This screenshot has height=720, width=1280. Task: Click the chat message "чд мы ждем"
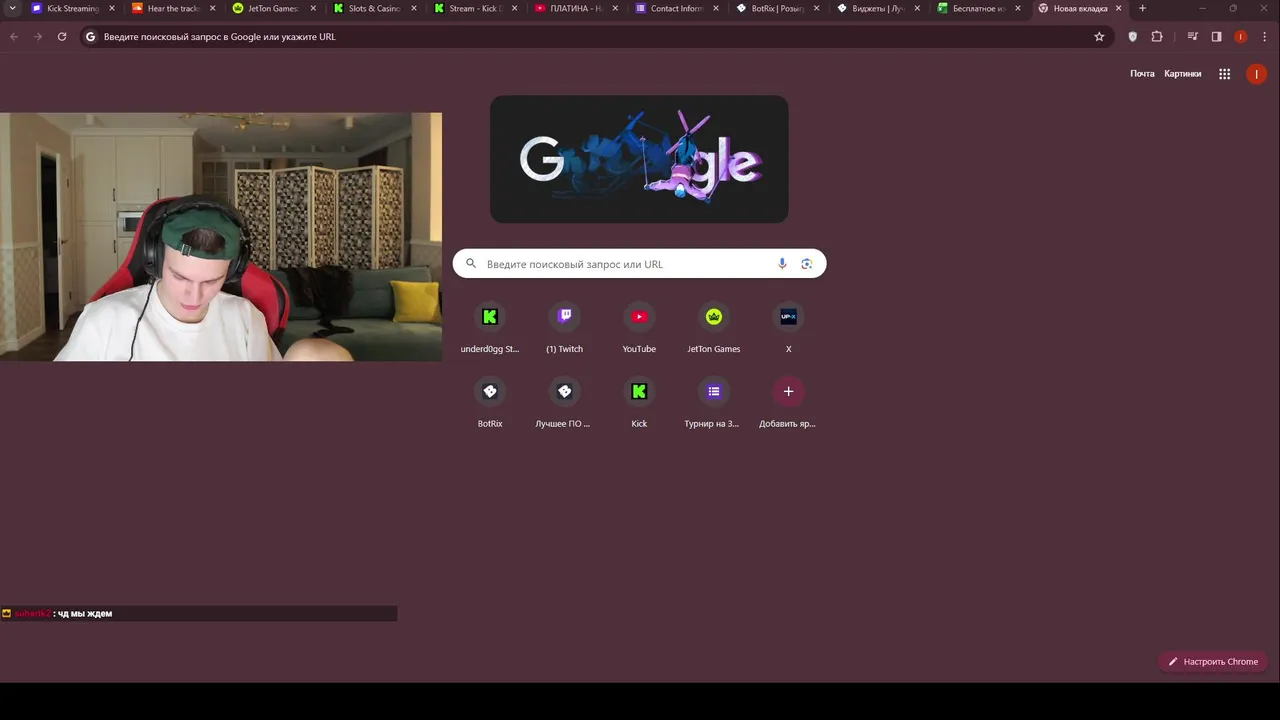pyautogui.click(x=85, y=614)
